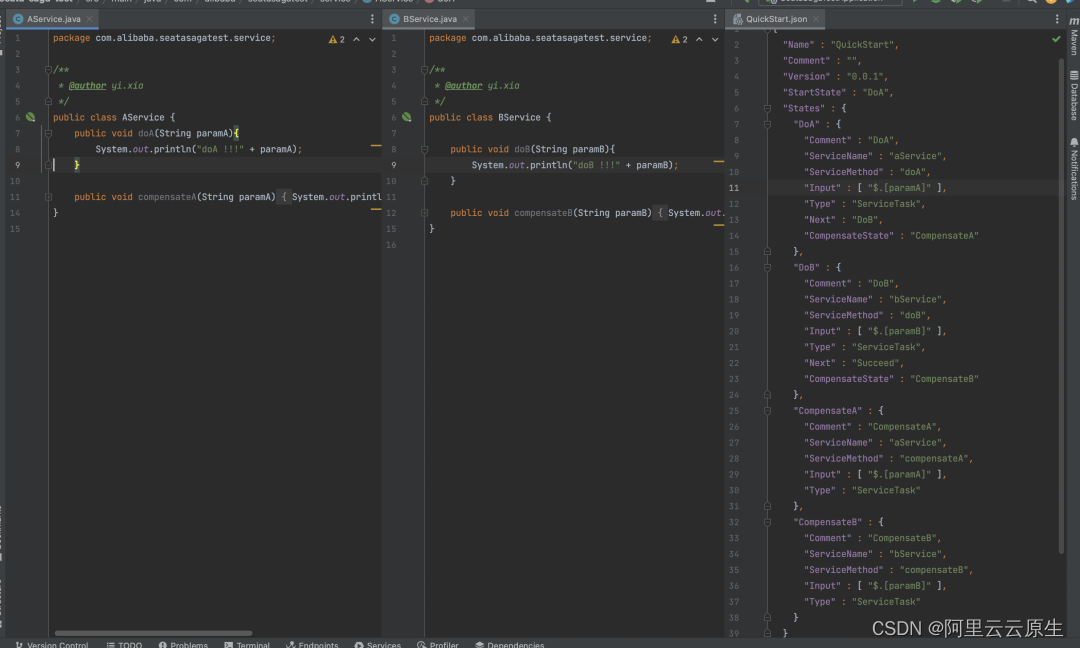Click the "compensateA" ServiceMethod value in JSON
Screen dimensions: 1080x648
coord(935,459)
